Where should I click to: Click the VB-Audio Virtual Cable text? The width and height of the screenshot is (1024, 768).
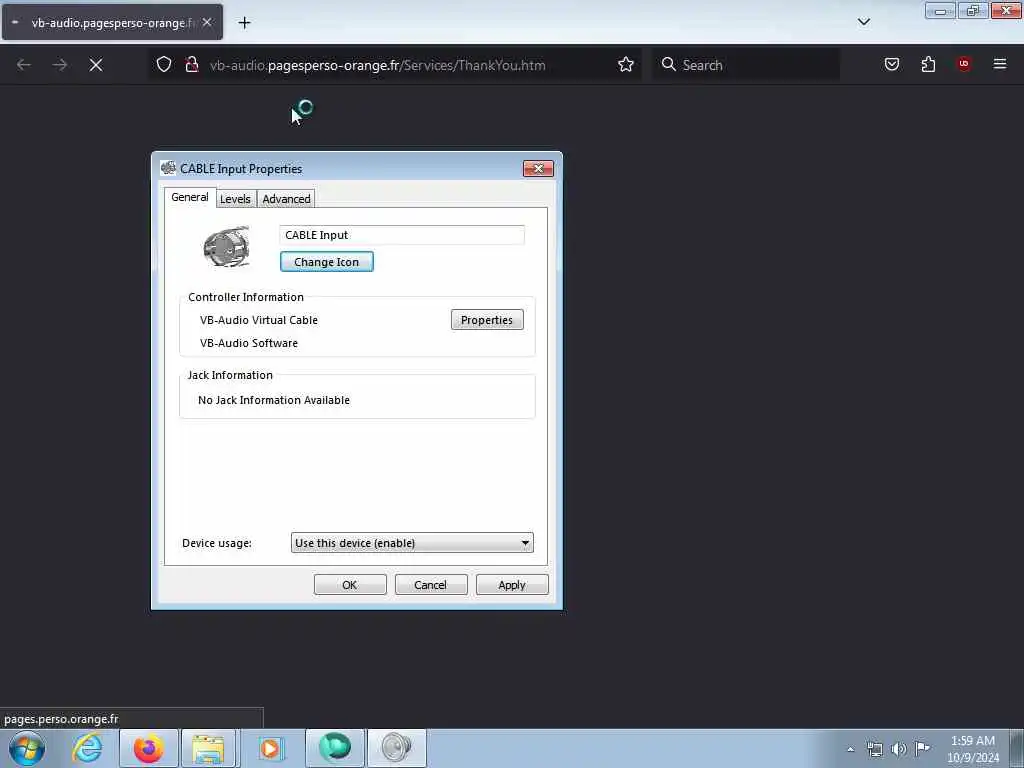[x=259, y=320]
